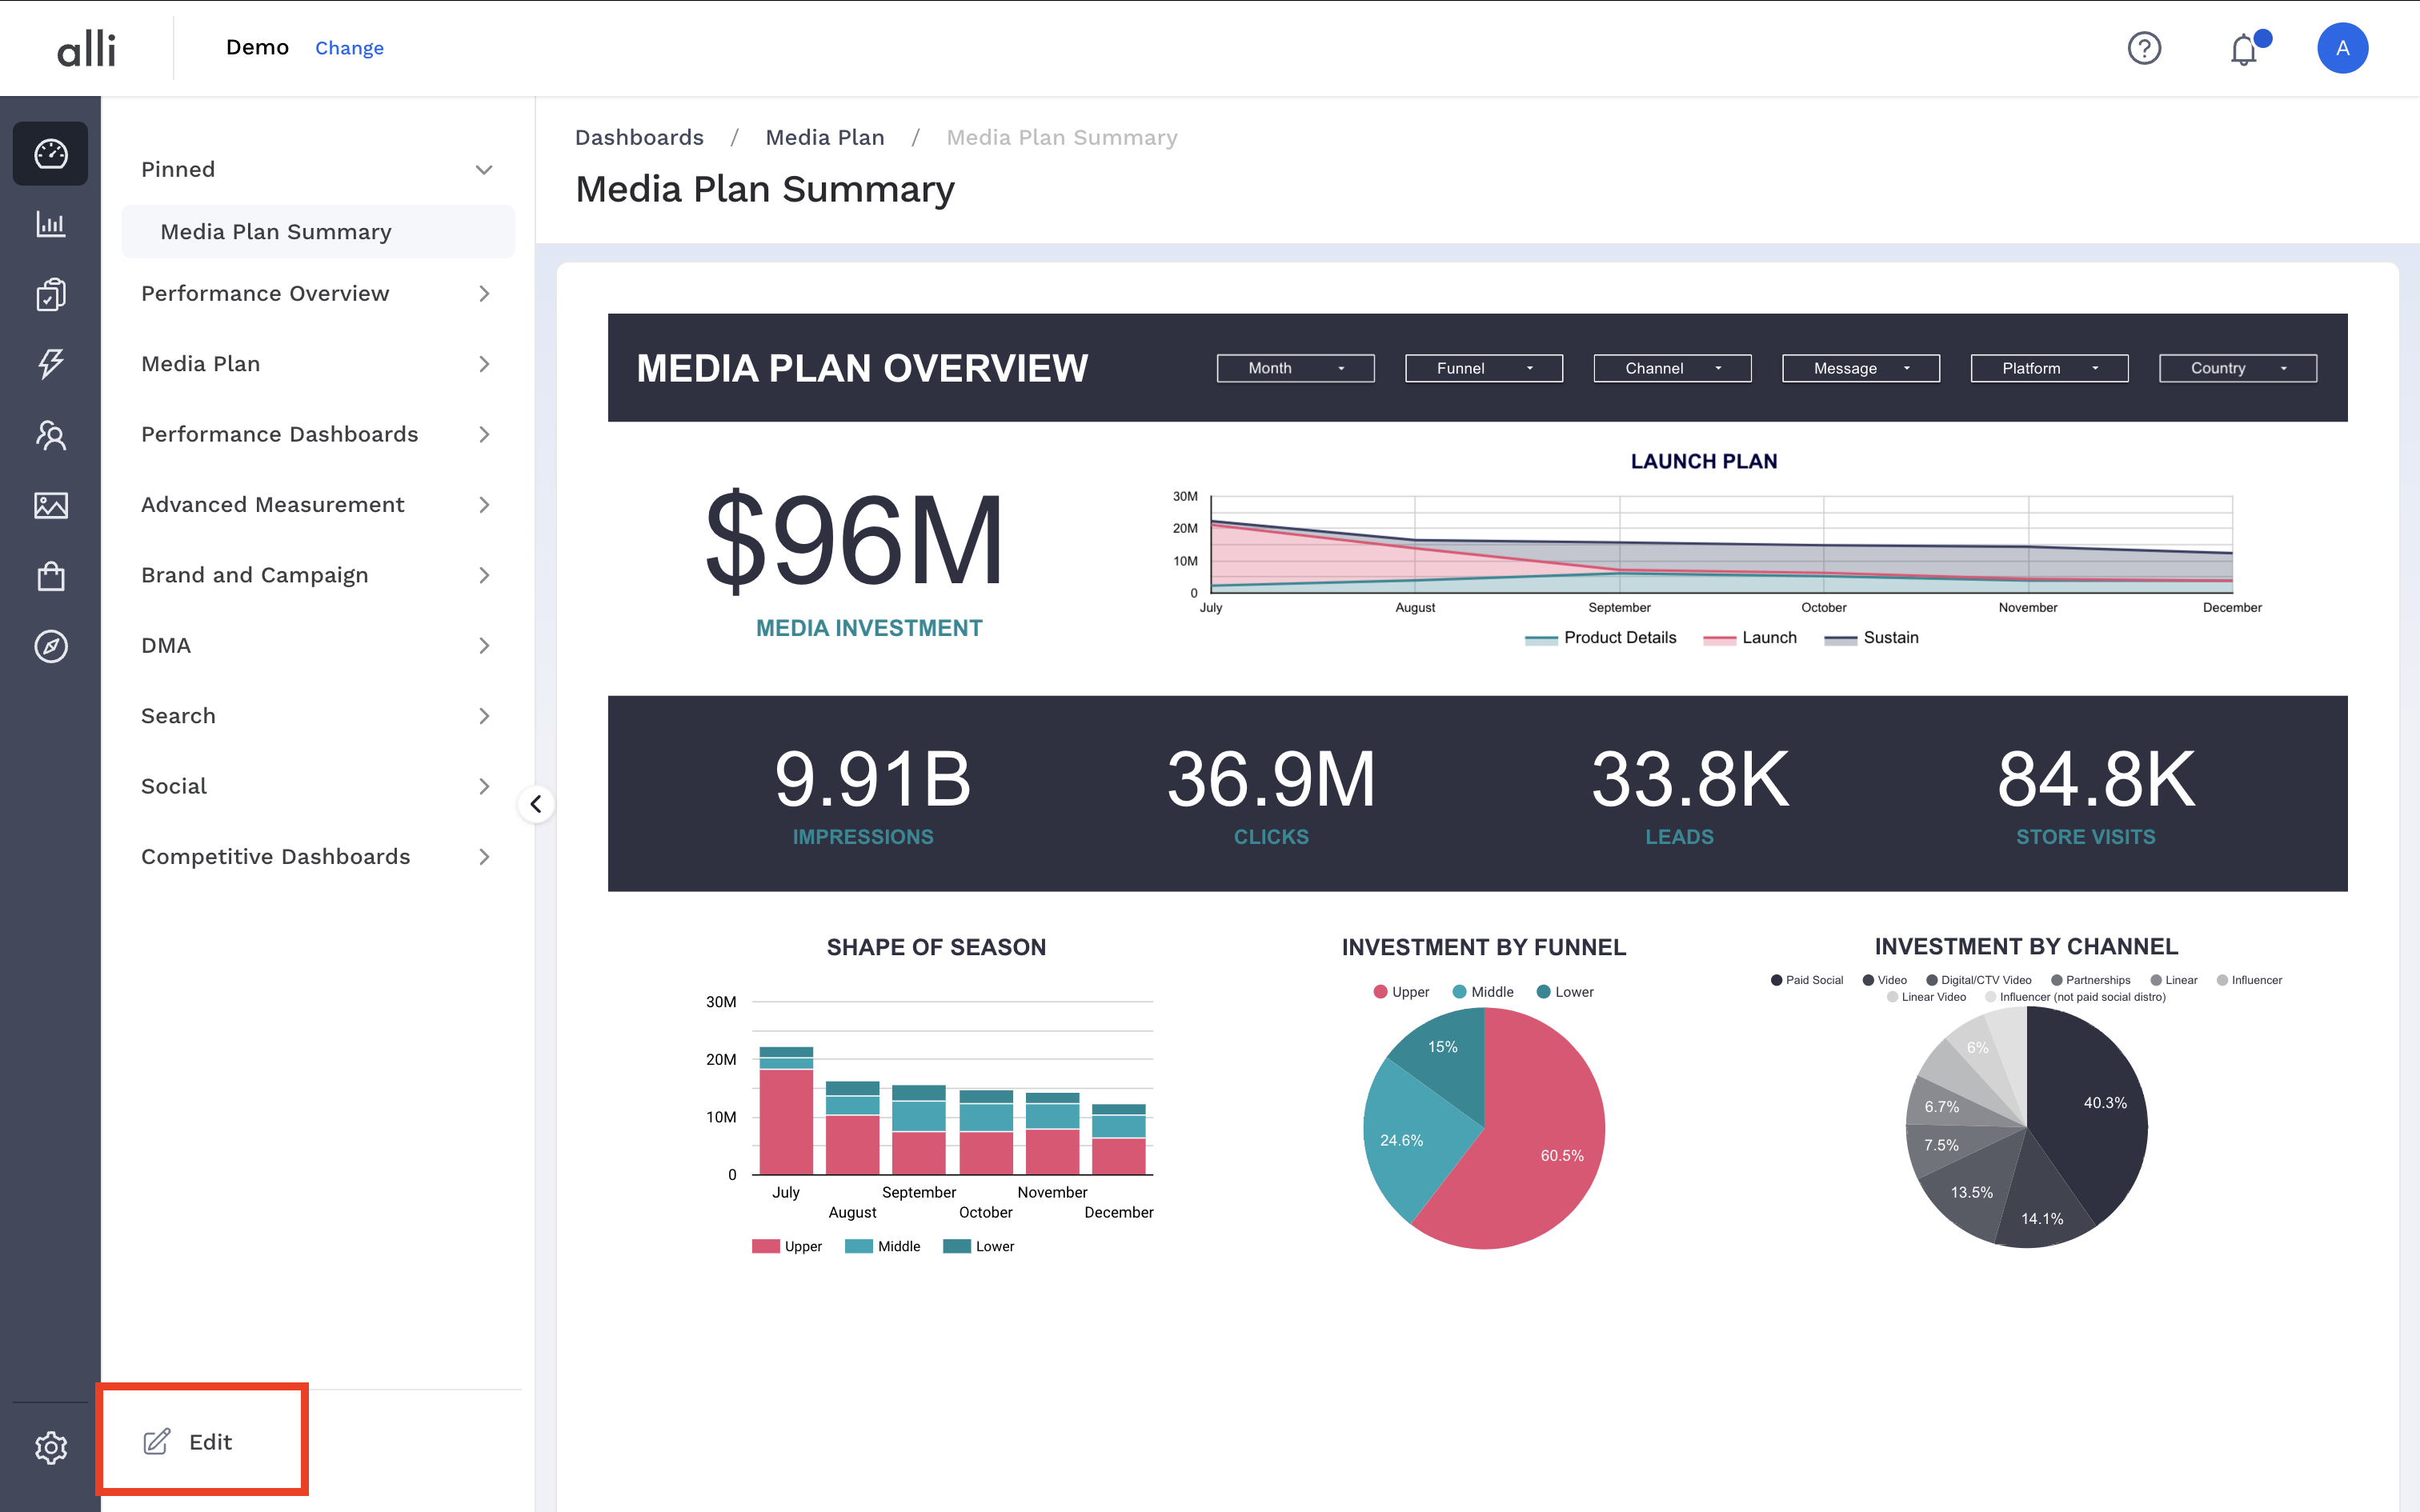Open the dashboards gauge icon in sidebar
2420x1512 pixels.
click(x=51, y=154)
